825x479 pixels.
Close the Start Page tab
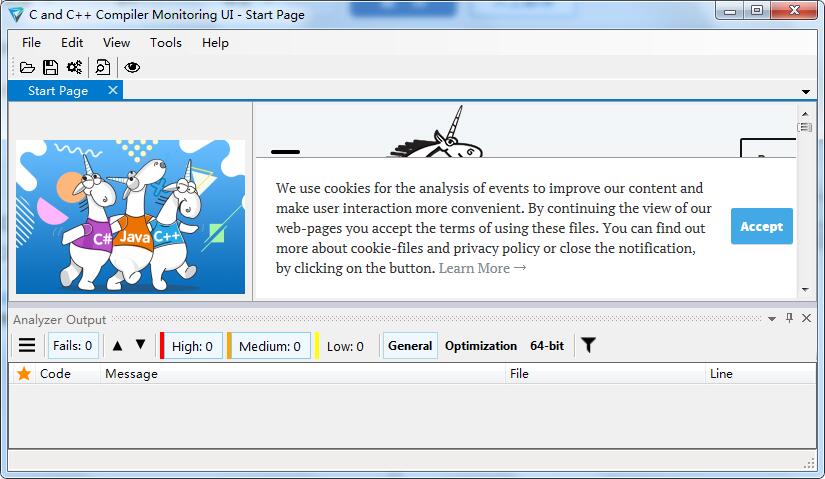point(113,91)
